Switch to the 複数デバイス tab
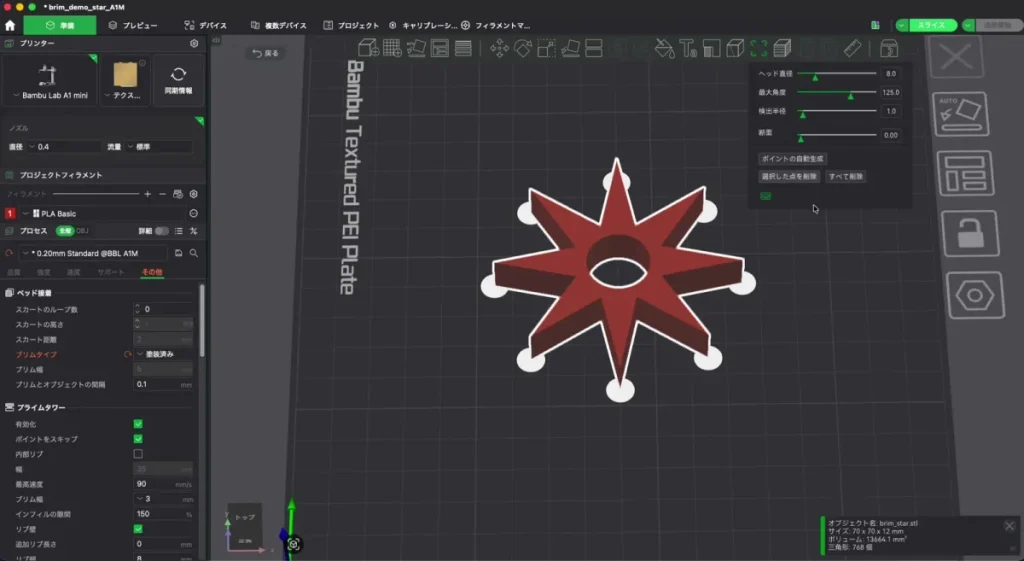This screenshot has width=1024, height=561. [x=279, y=25]
